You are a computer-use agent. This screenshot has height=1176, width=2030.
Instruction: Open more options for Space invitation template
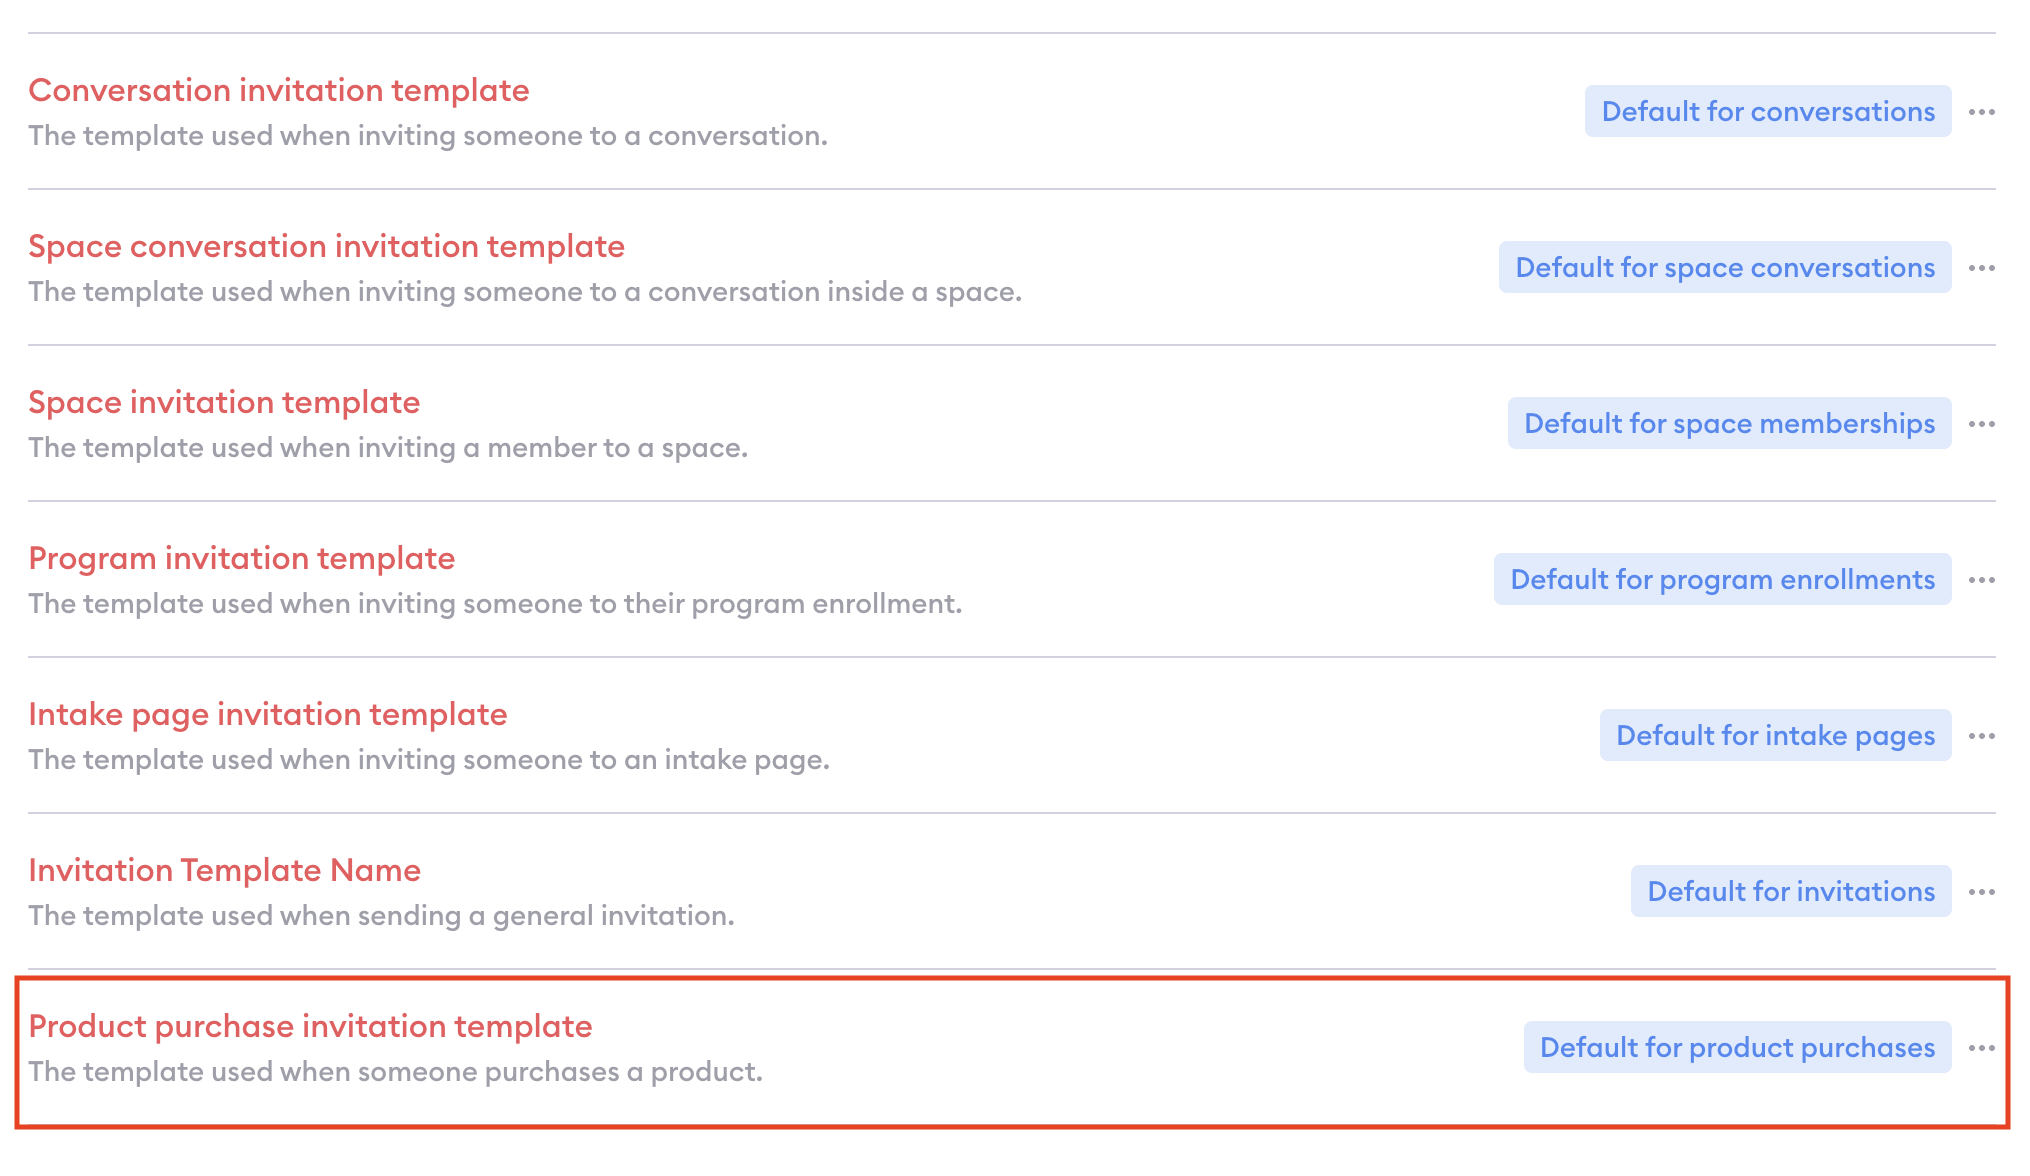point(1981,424)
